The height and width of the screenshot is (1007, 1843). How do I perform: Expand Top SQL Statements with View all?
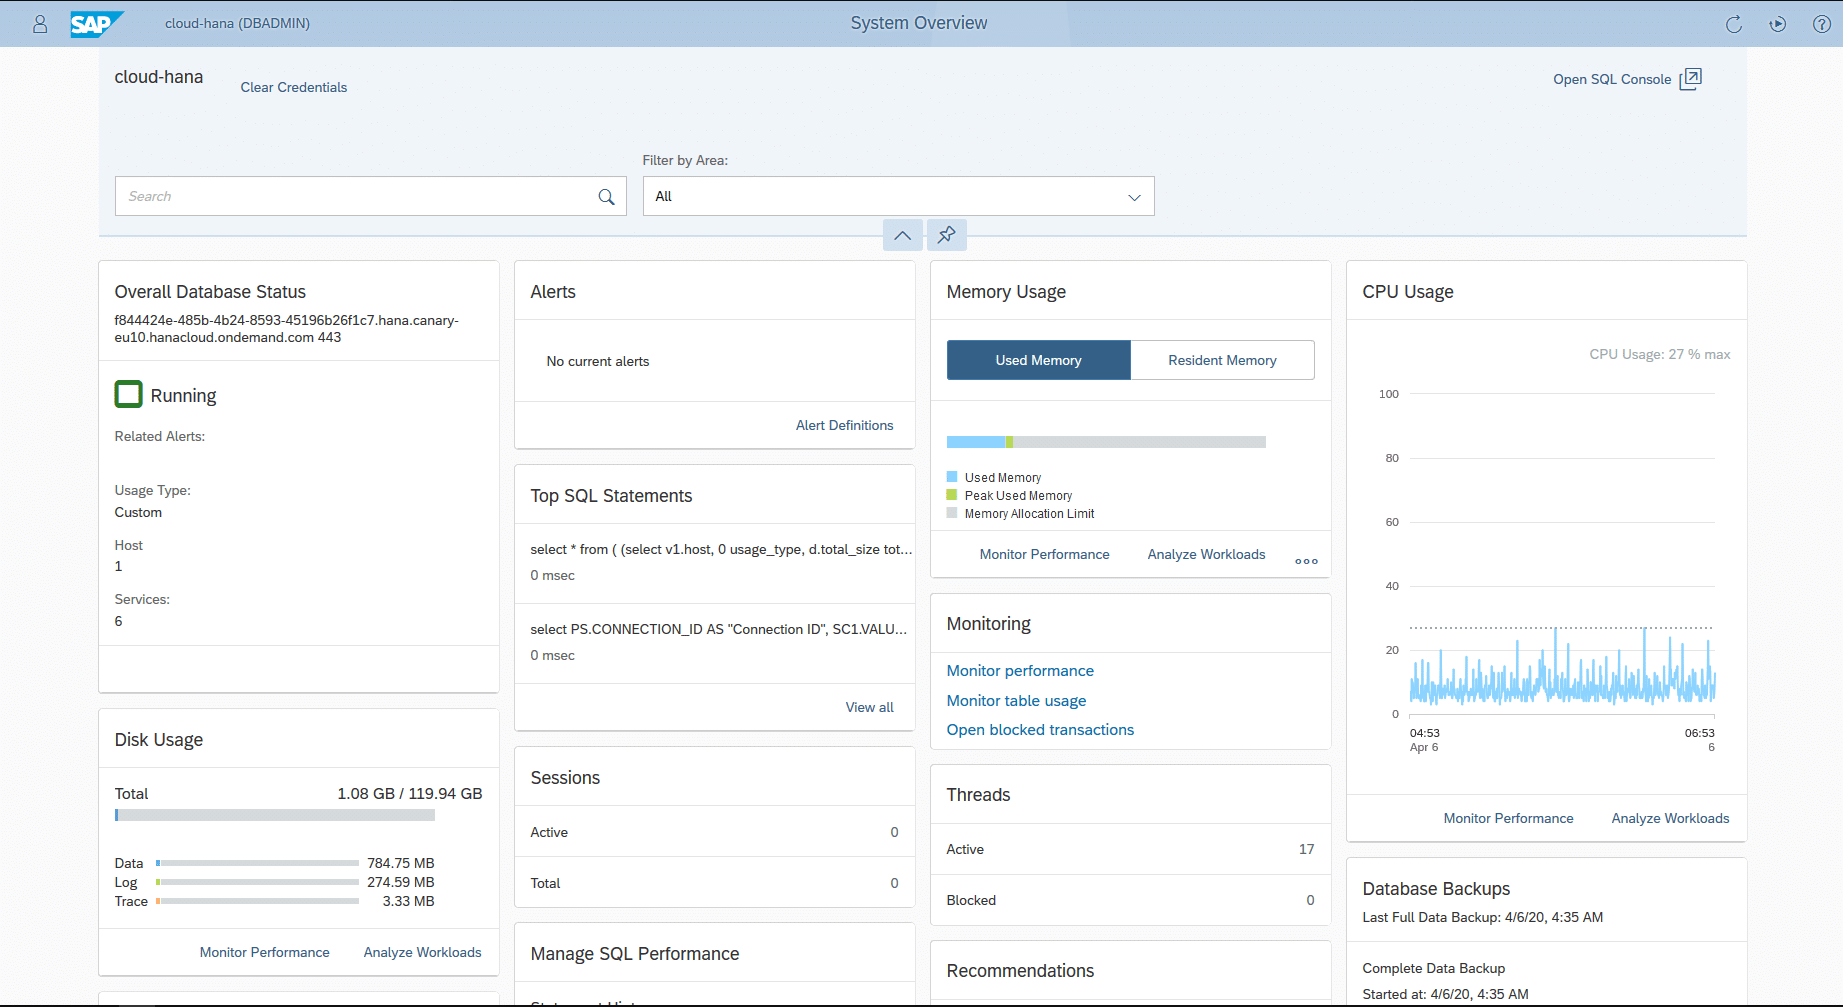coord(868,707)
